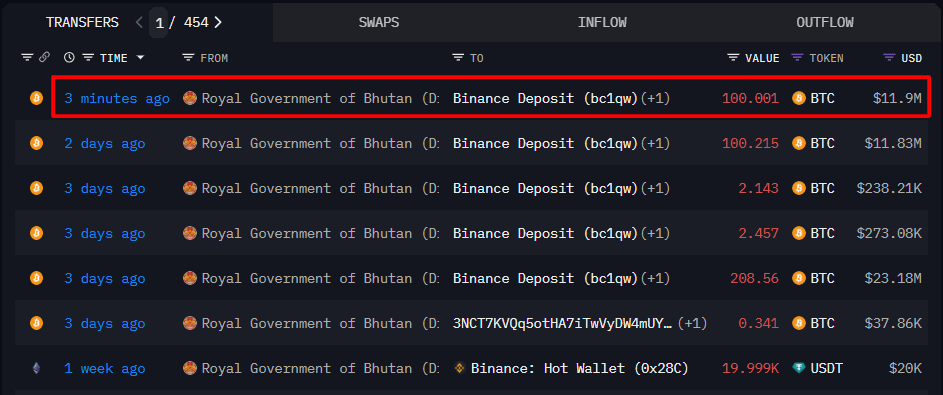This screenshot has width=943, height=395.
Task: Click the purple USD column filter
Action: tap(889, 58)
